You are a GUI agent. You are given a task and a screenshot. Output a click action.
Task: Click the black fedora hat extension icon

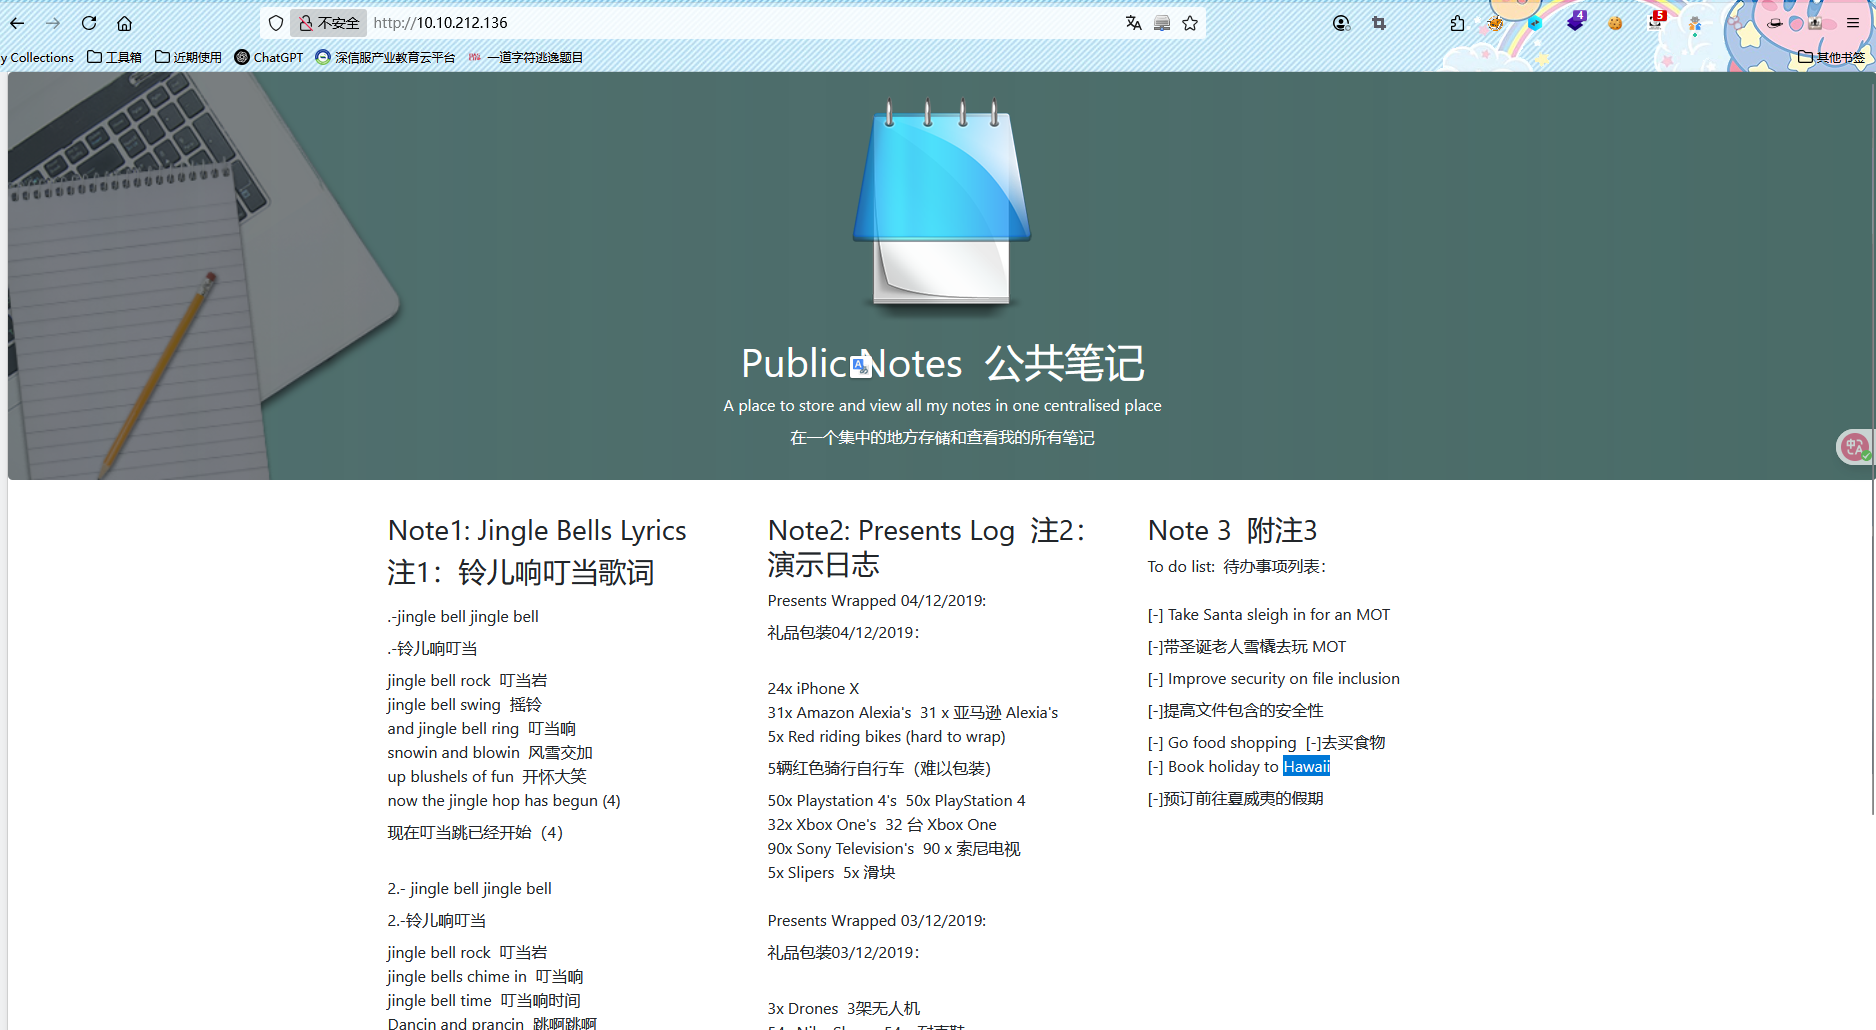(x=1774, y=23)
